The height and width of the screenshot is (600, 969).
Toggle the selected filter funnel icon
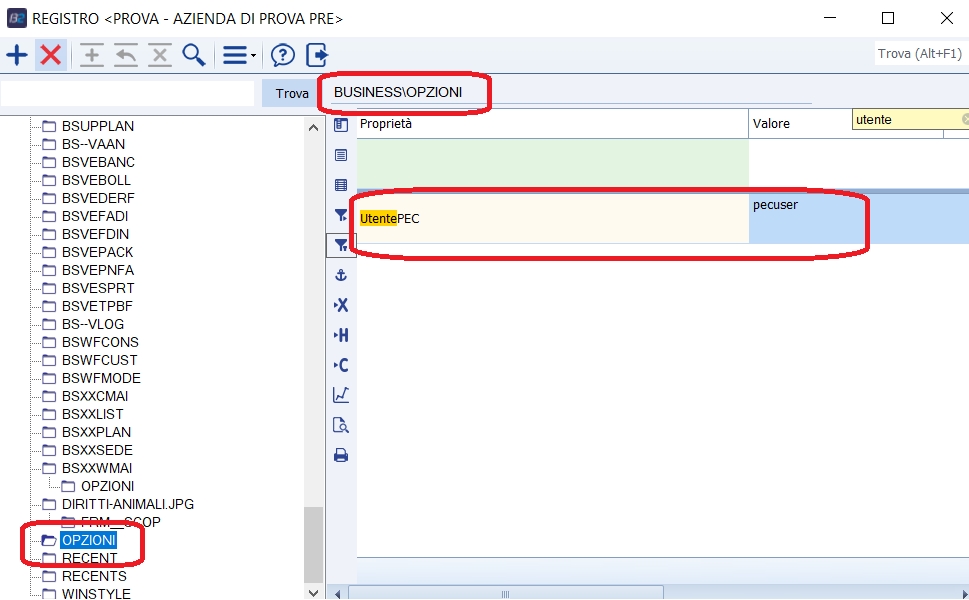[x=341, y=245]
